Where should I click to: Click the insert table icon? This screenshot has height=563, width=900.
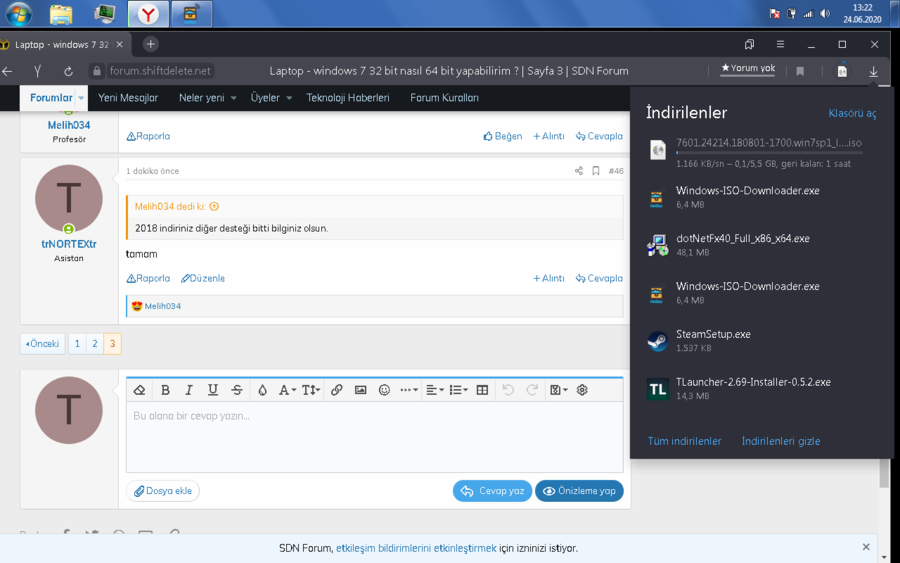coord(483,390)
